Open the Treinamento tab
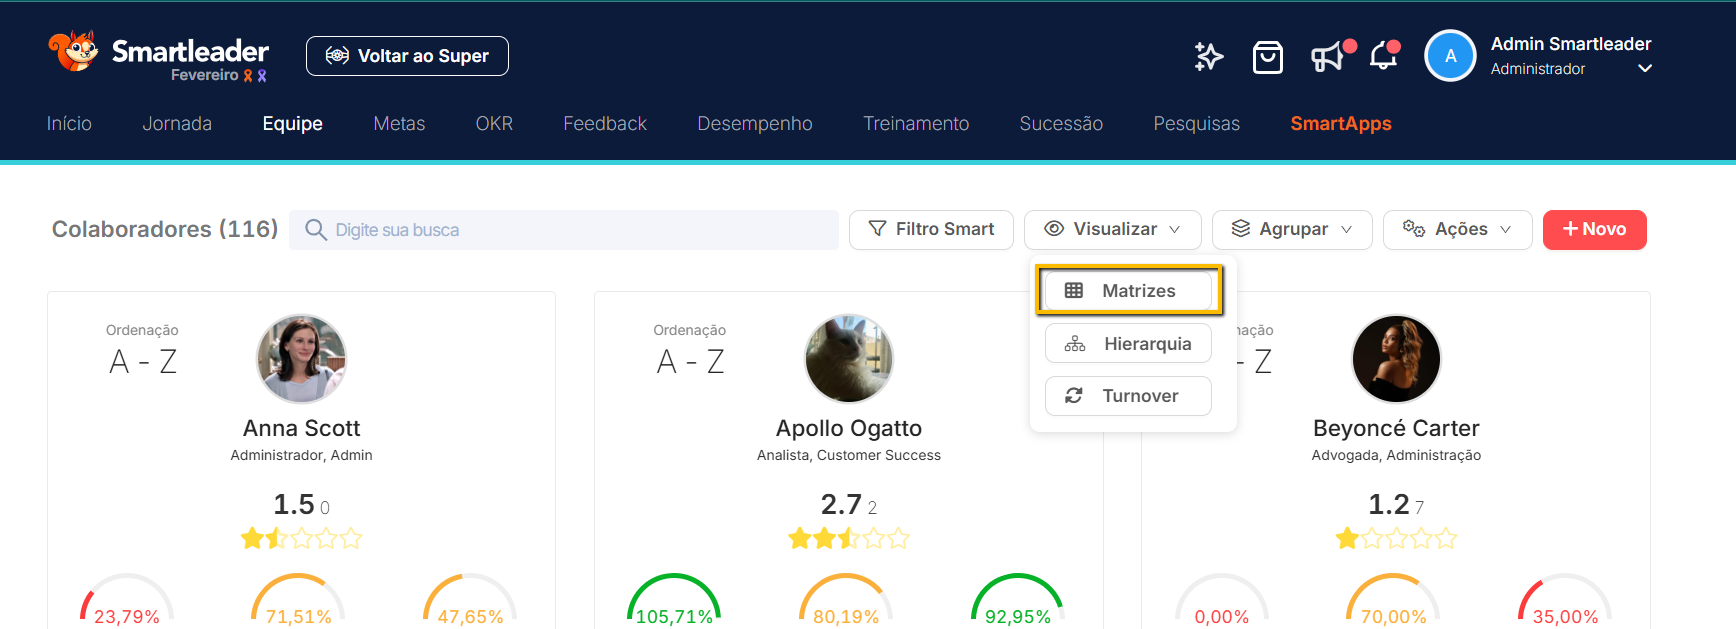 click(916, 123)
